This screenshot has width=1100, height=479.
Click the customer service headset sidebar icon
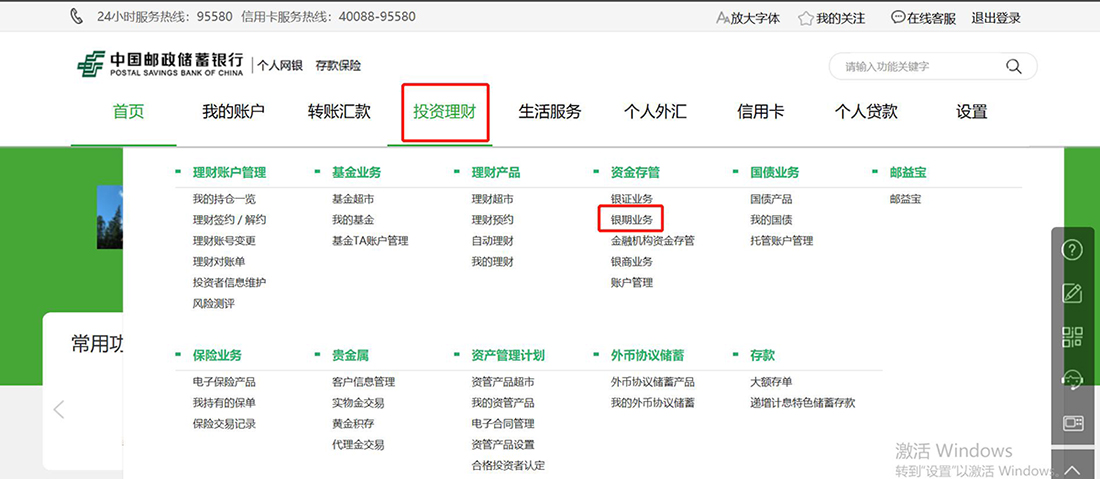[x=1072, y=379]
